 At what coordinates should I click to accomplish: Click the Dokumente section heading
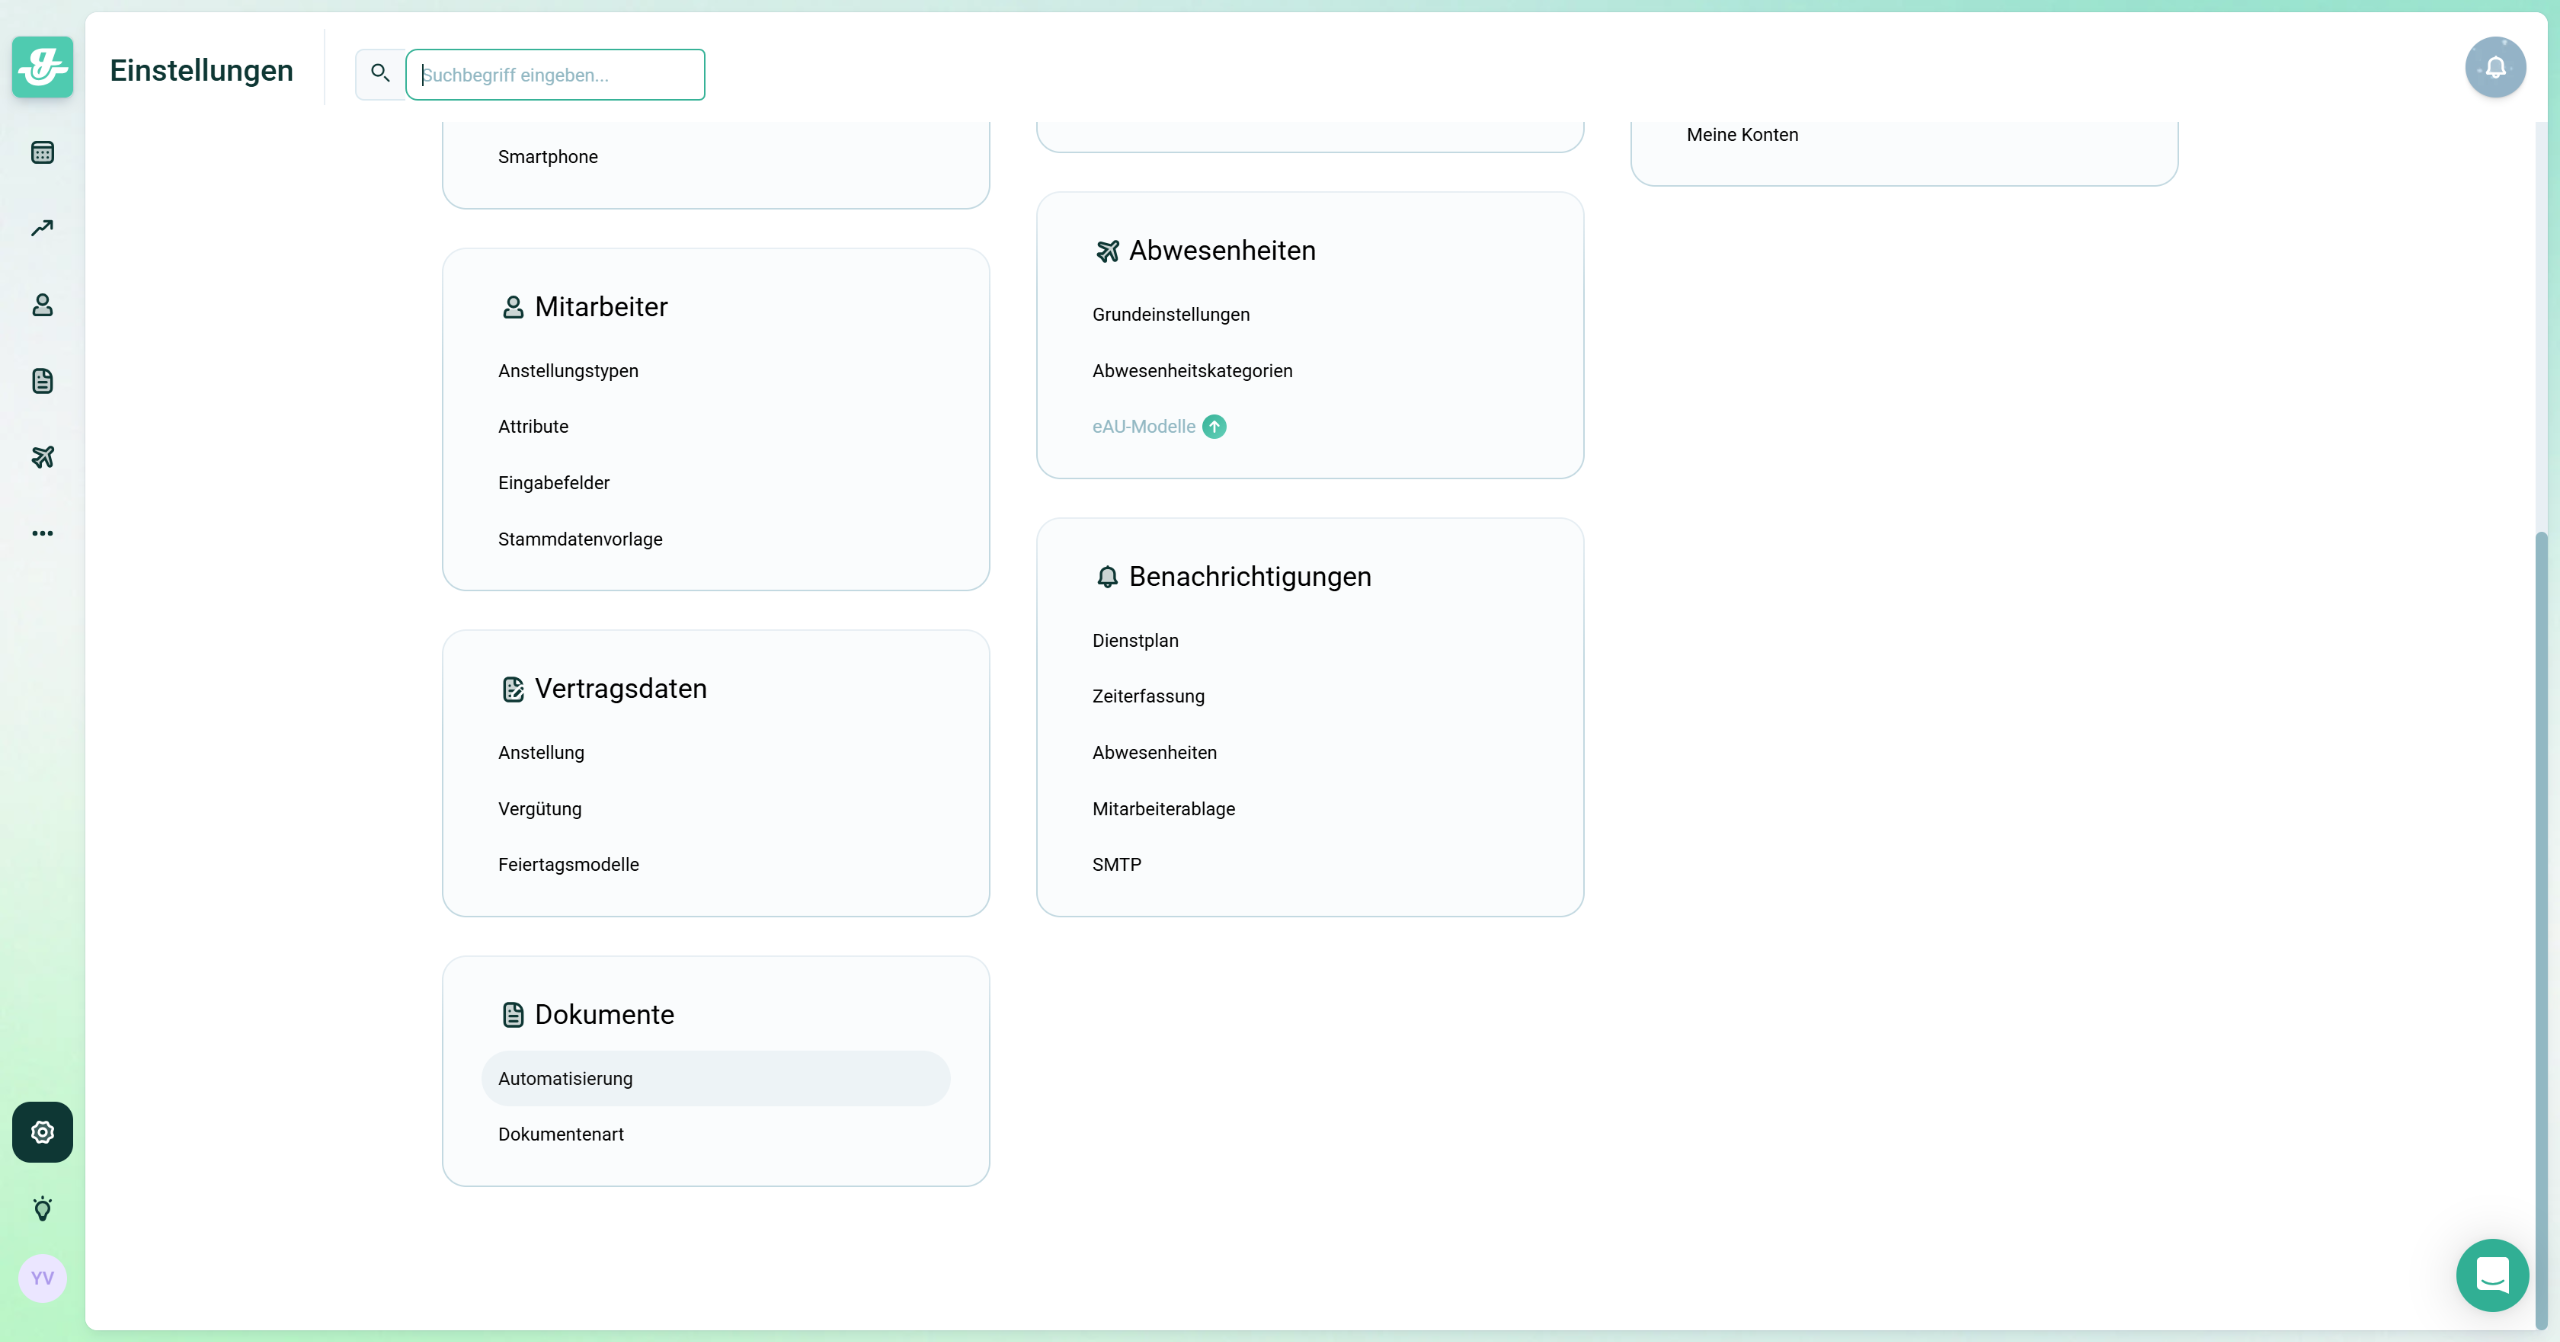(x=604, y=1015)
